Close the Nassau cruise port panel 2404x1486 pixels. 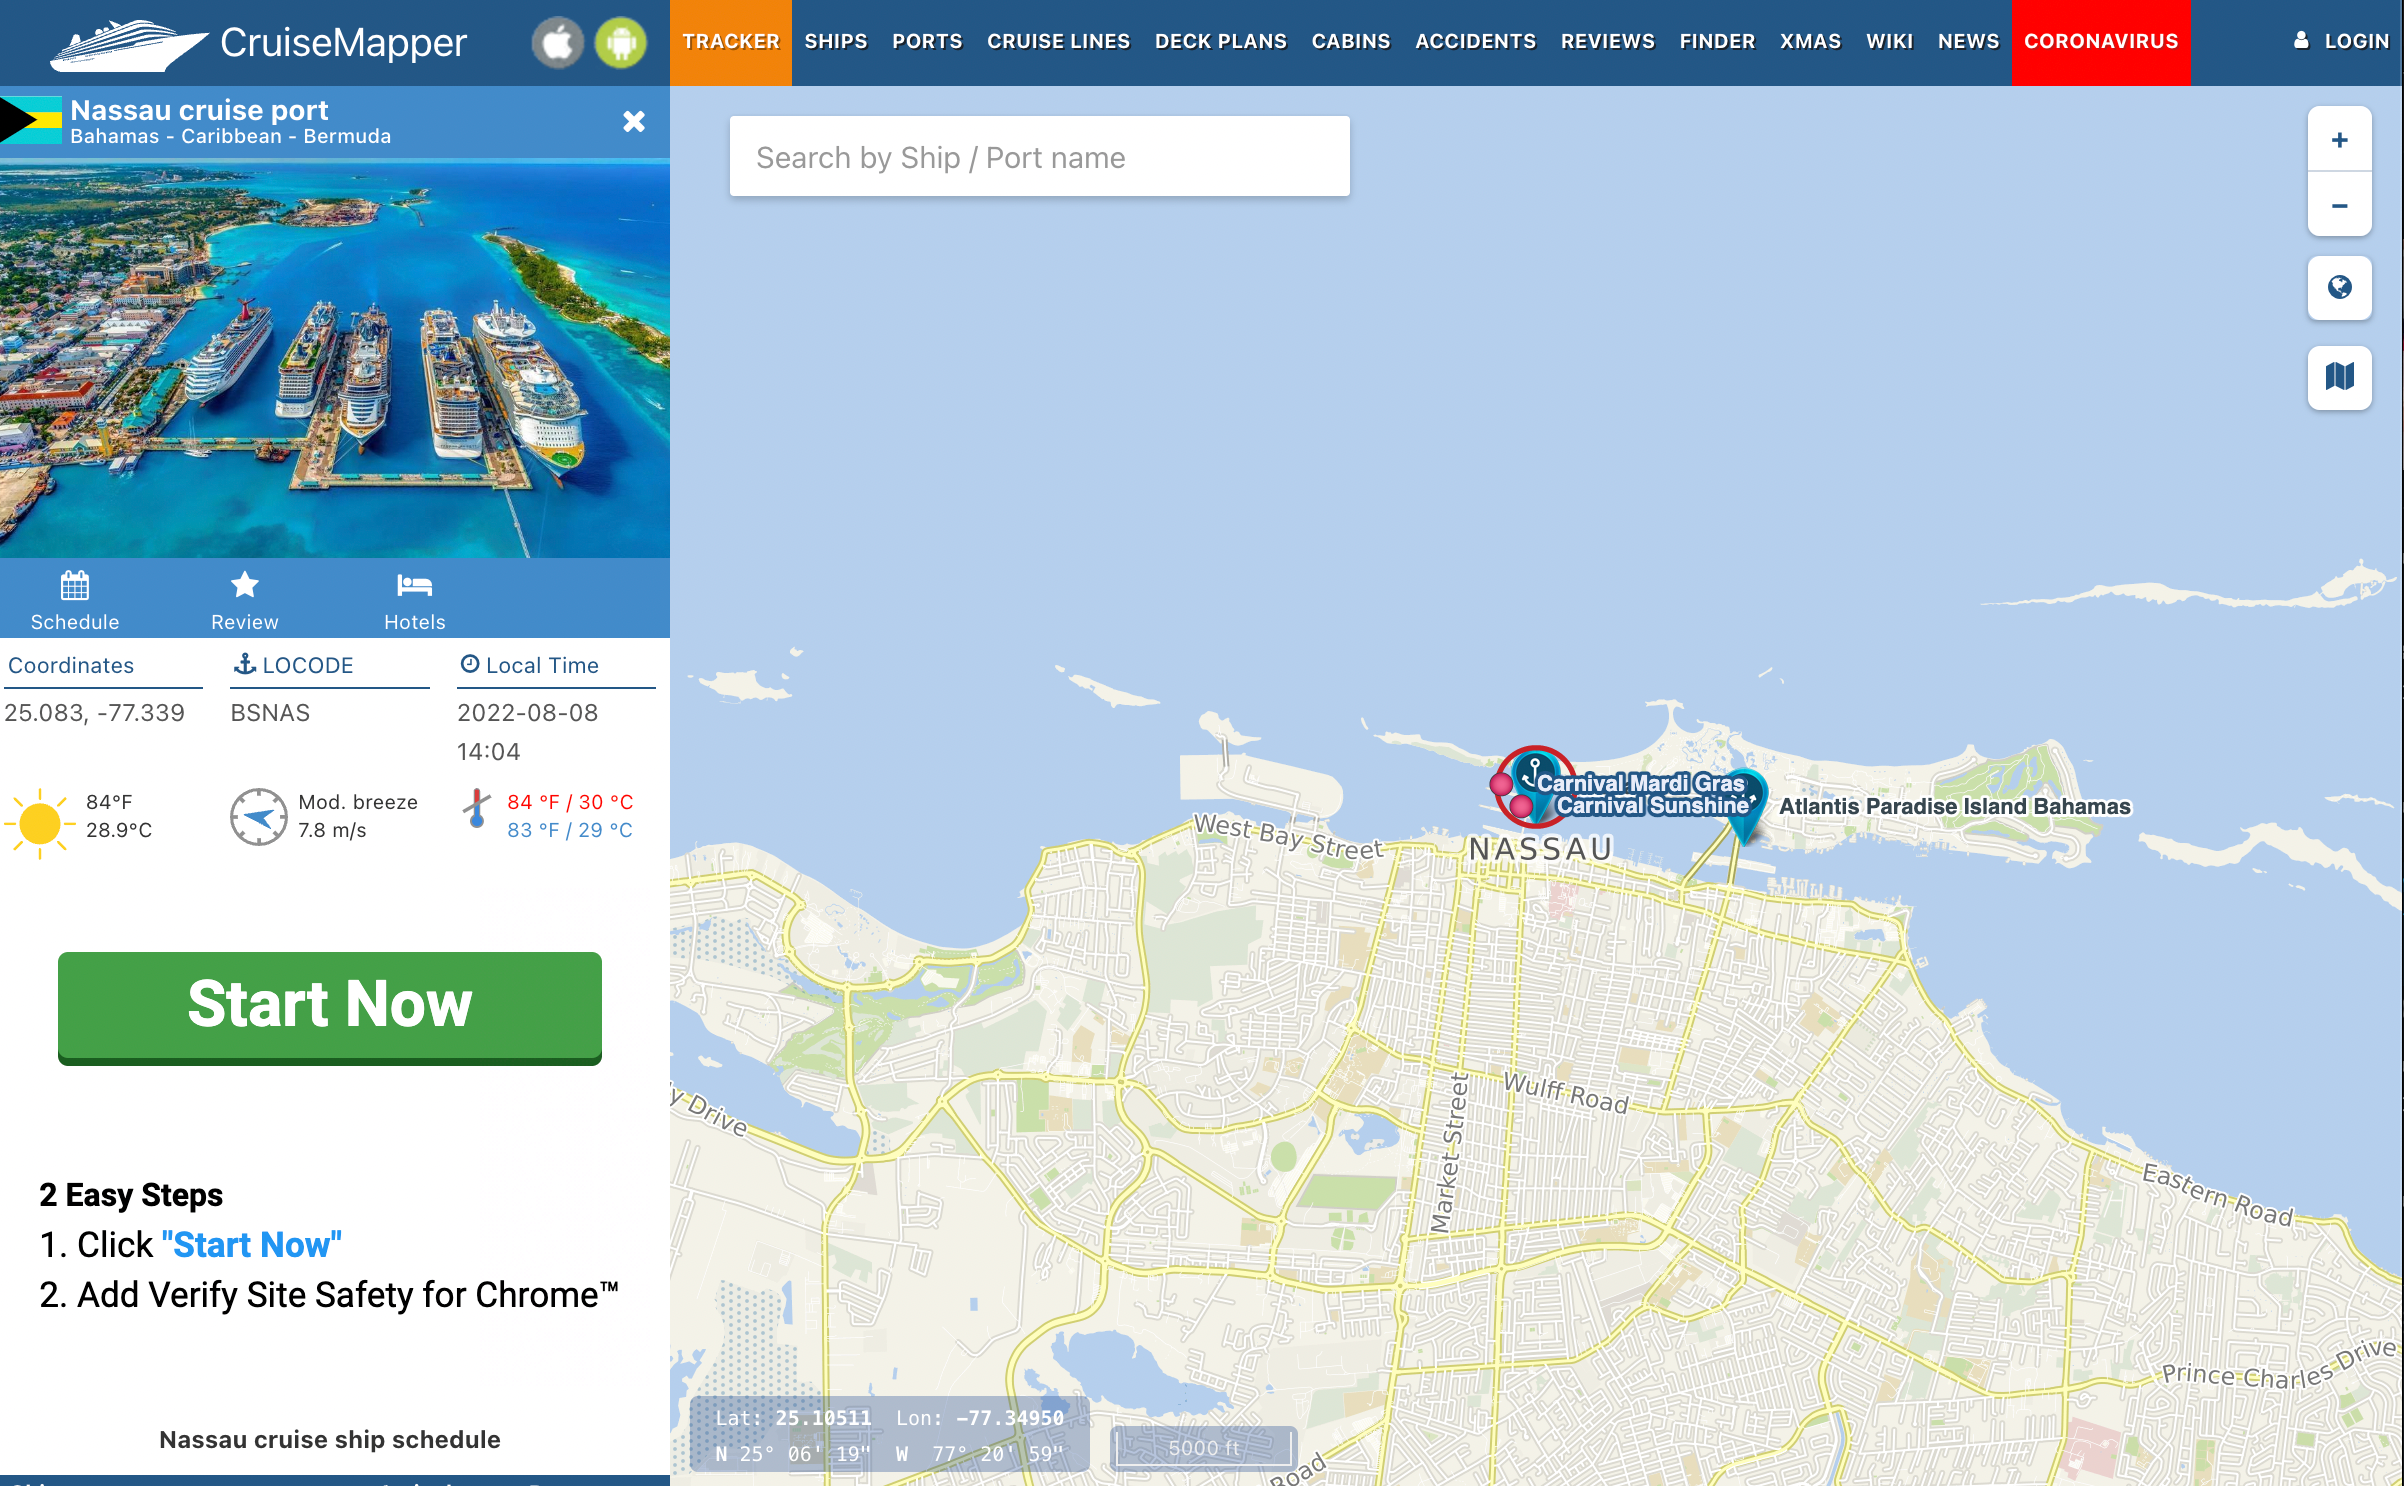click(632, 120)
